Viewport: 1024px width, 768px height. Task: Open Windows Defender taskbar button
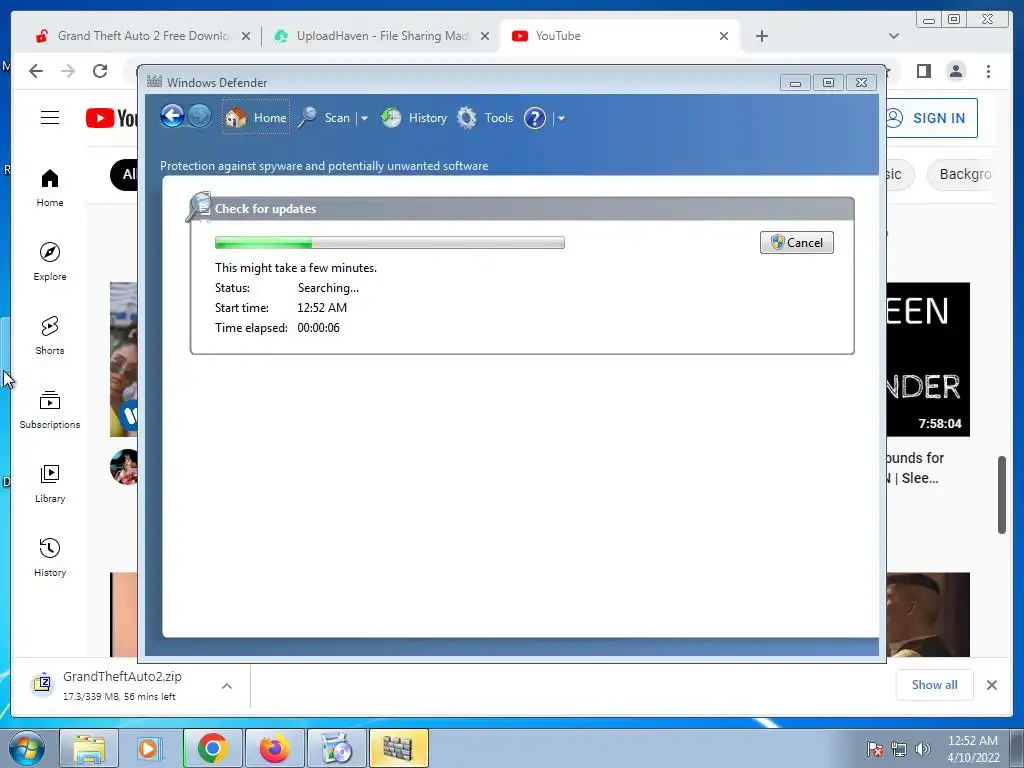click(x=398, y=748)
